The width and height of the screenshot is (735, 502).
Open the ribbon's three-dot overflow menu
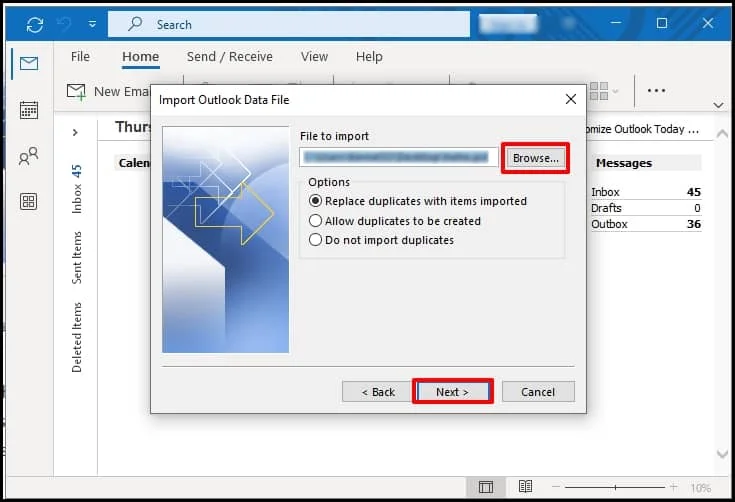(656, 91)
